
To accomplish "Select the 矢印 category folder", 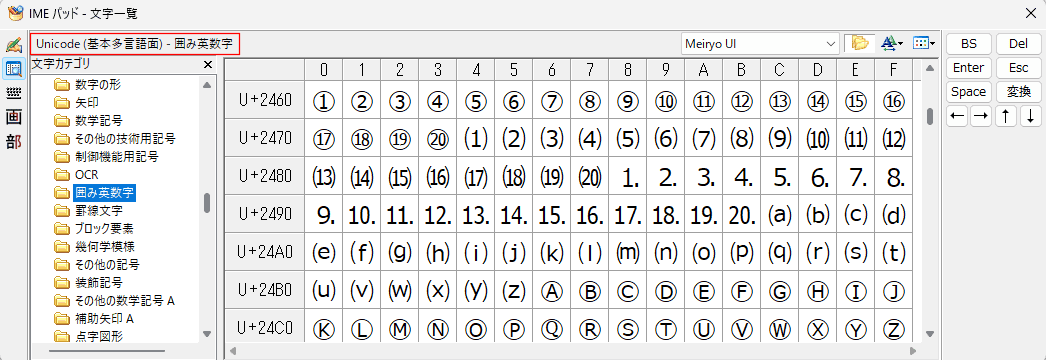I will [77, 103].
